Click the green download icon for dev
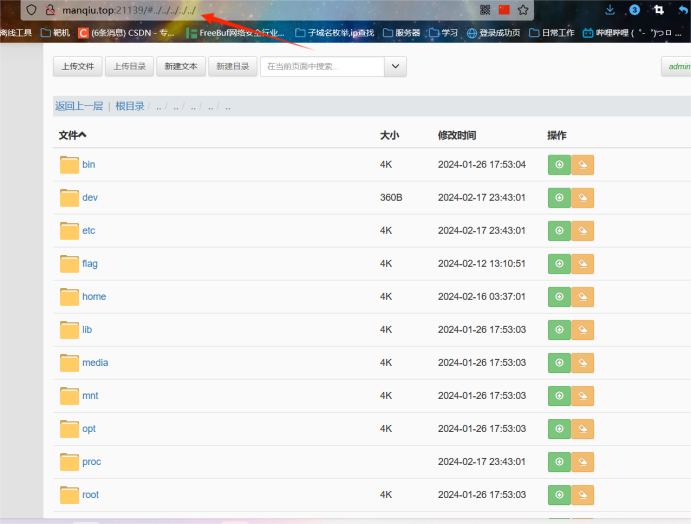The width and height of the screenshot is (691, 524). tap(559, 198)
